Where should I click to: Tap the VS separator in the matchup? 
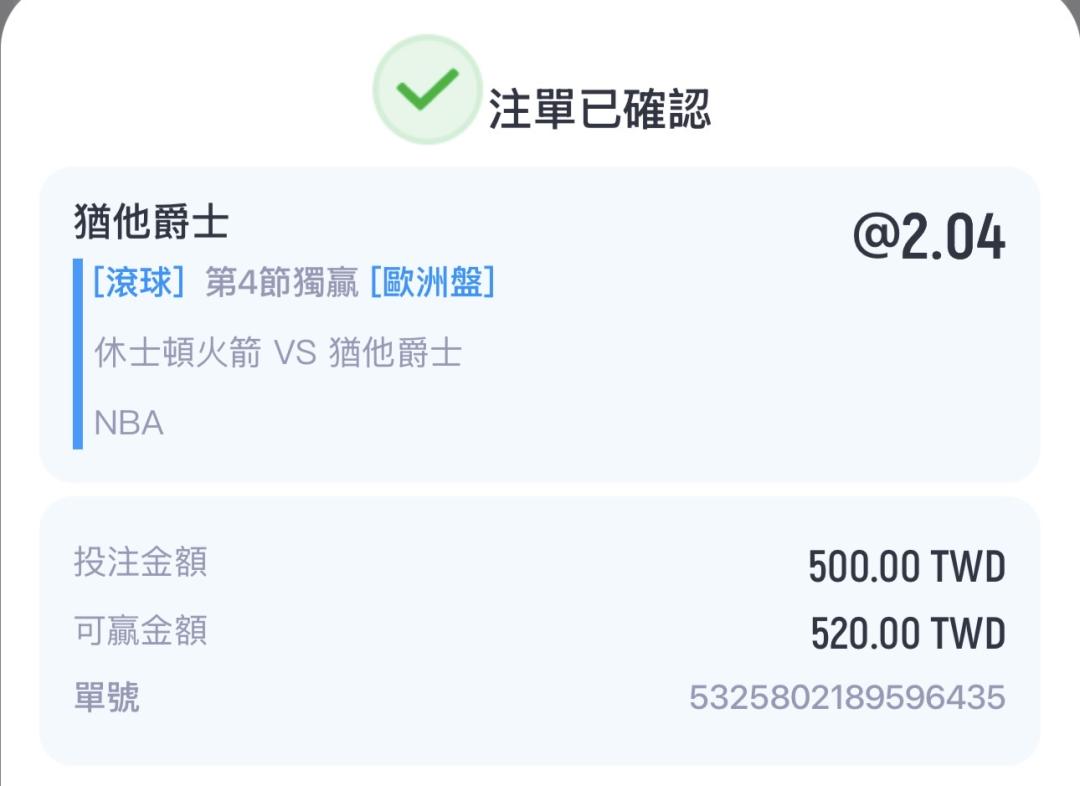(295, 353)
